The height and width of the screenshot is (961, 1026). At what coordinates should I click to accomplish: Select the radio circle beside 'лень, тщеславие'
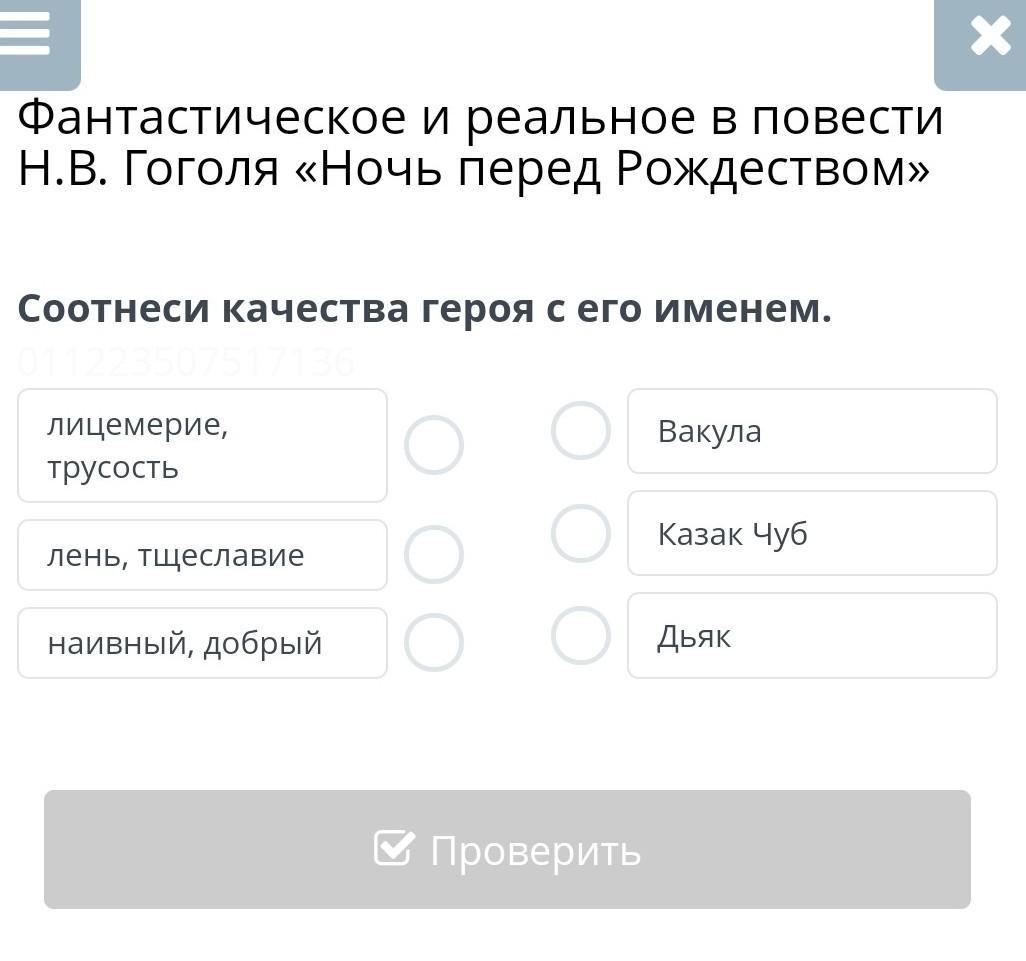[434, 555]
